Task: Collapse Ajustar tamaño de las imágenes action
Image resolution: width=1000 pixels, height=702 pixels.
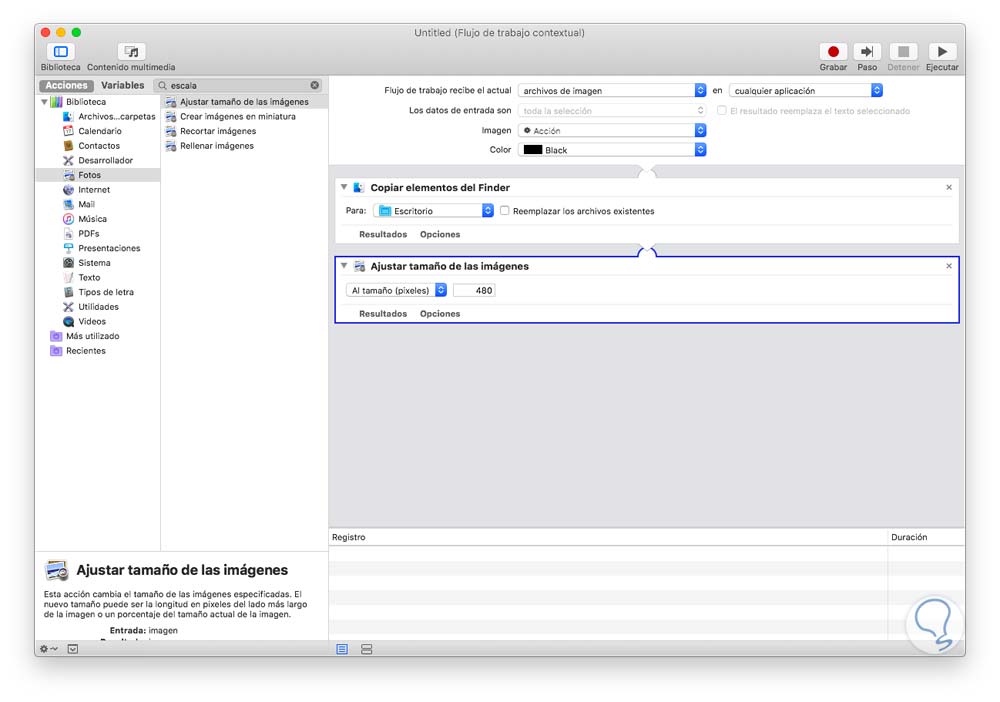Action: [x=344, y=266]
